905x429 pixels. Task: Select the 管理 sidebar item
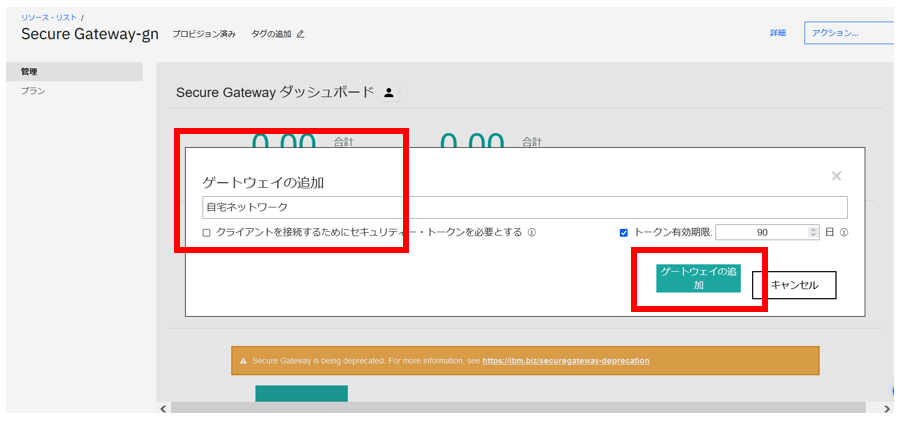74,72
